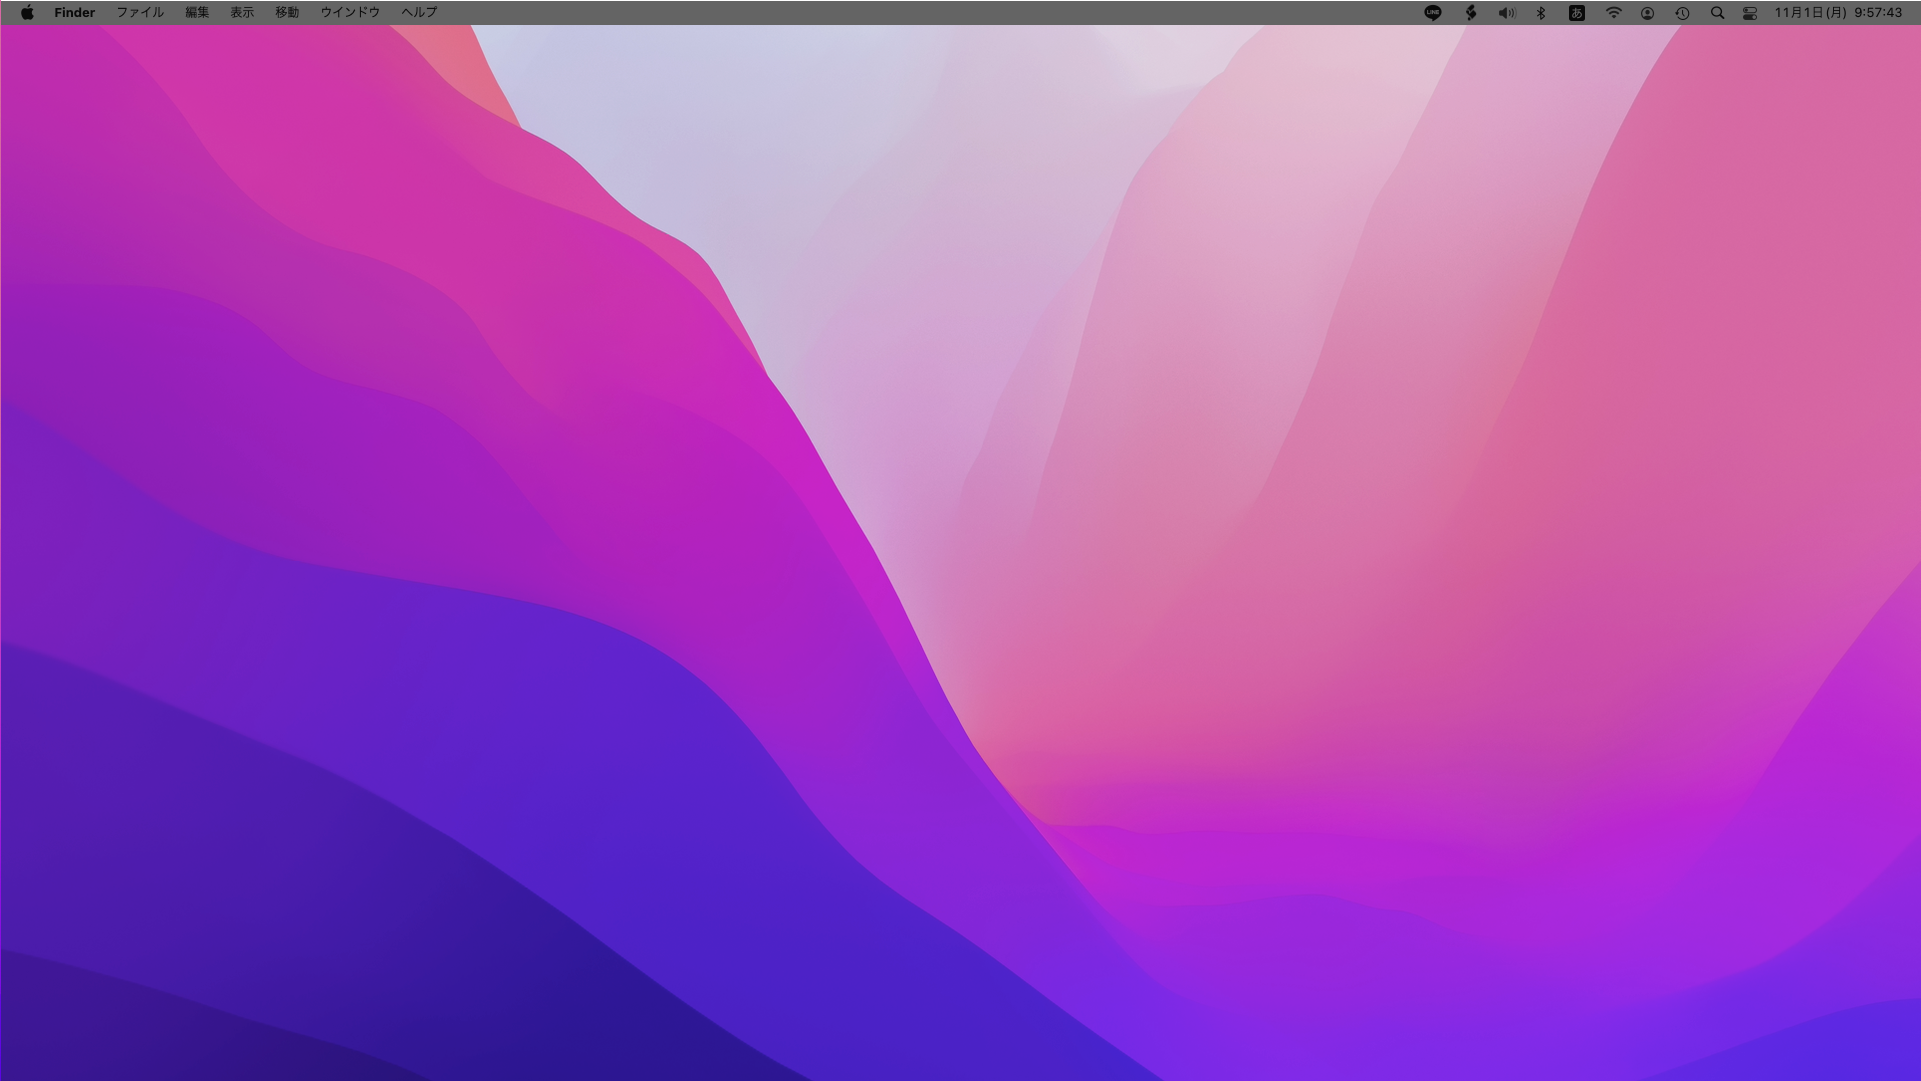Open Spotlight search magnifier
The height and width of the screenshot is (1081, 1921).
pyautogui.click(x=1717, y=13)
